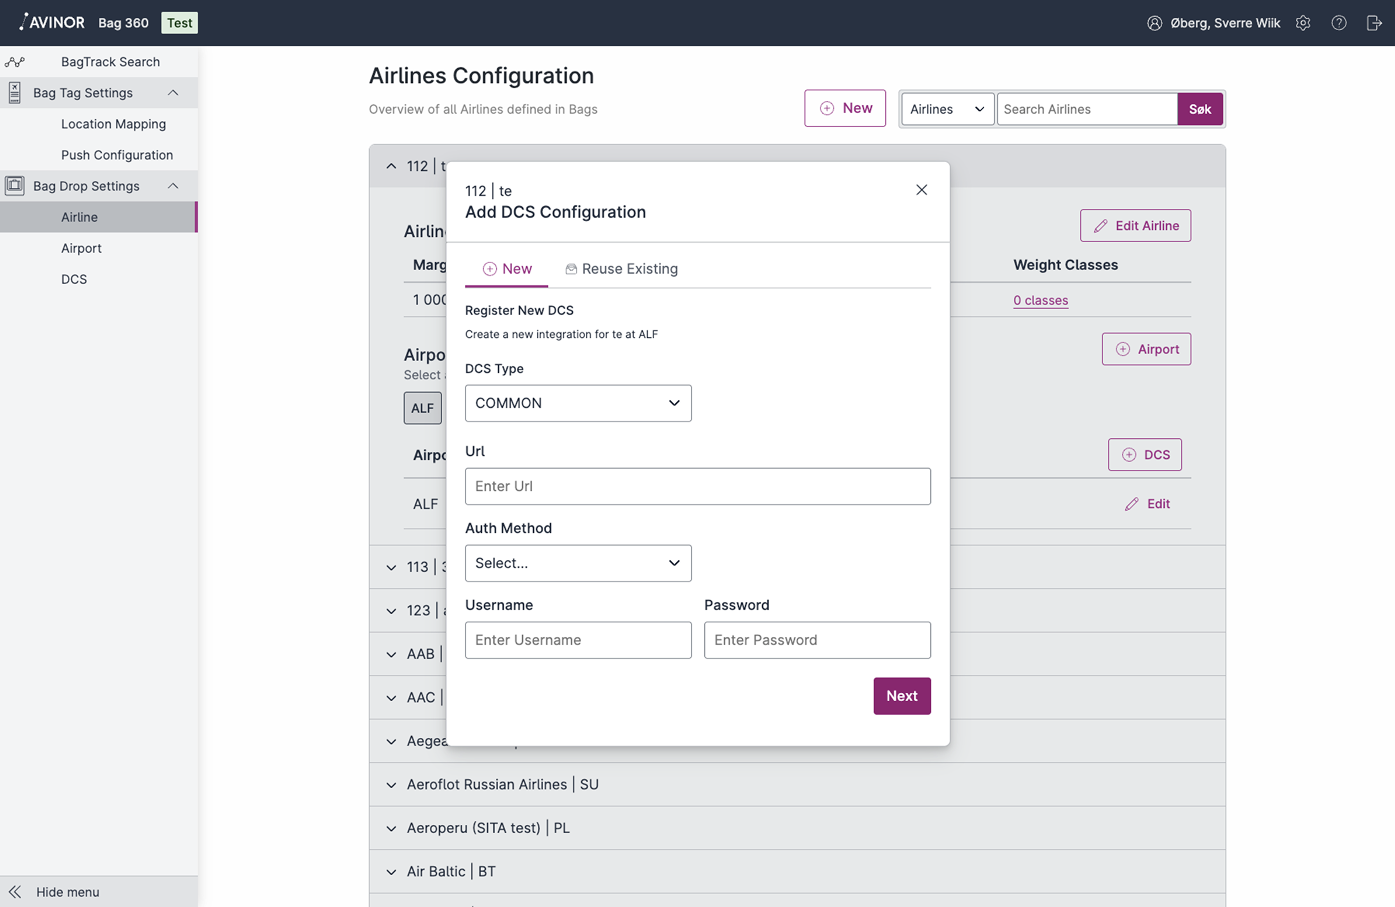Open the 0 classes link
Screen dimensions: 1395x907
1040,300
